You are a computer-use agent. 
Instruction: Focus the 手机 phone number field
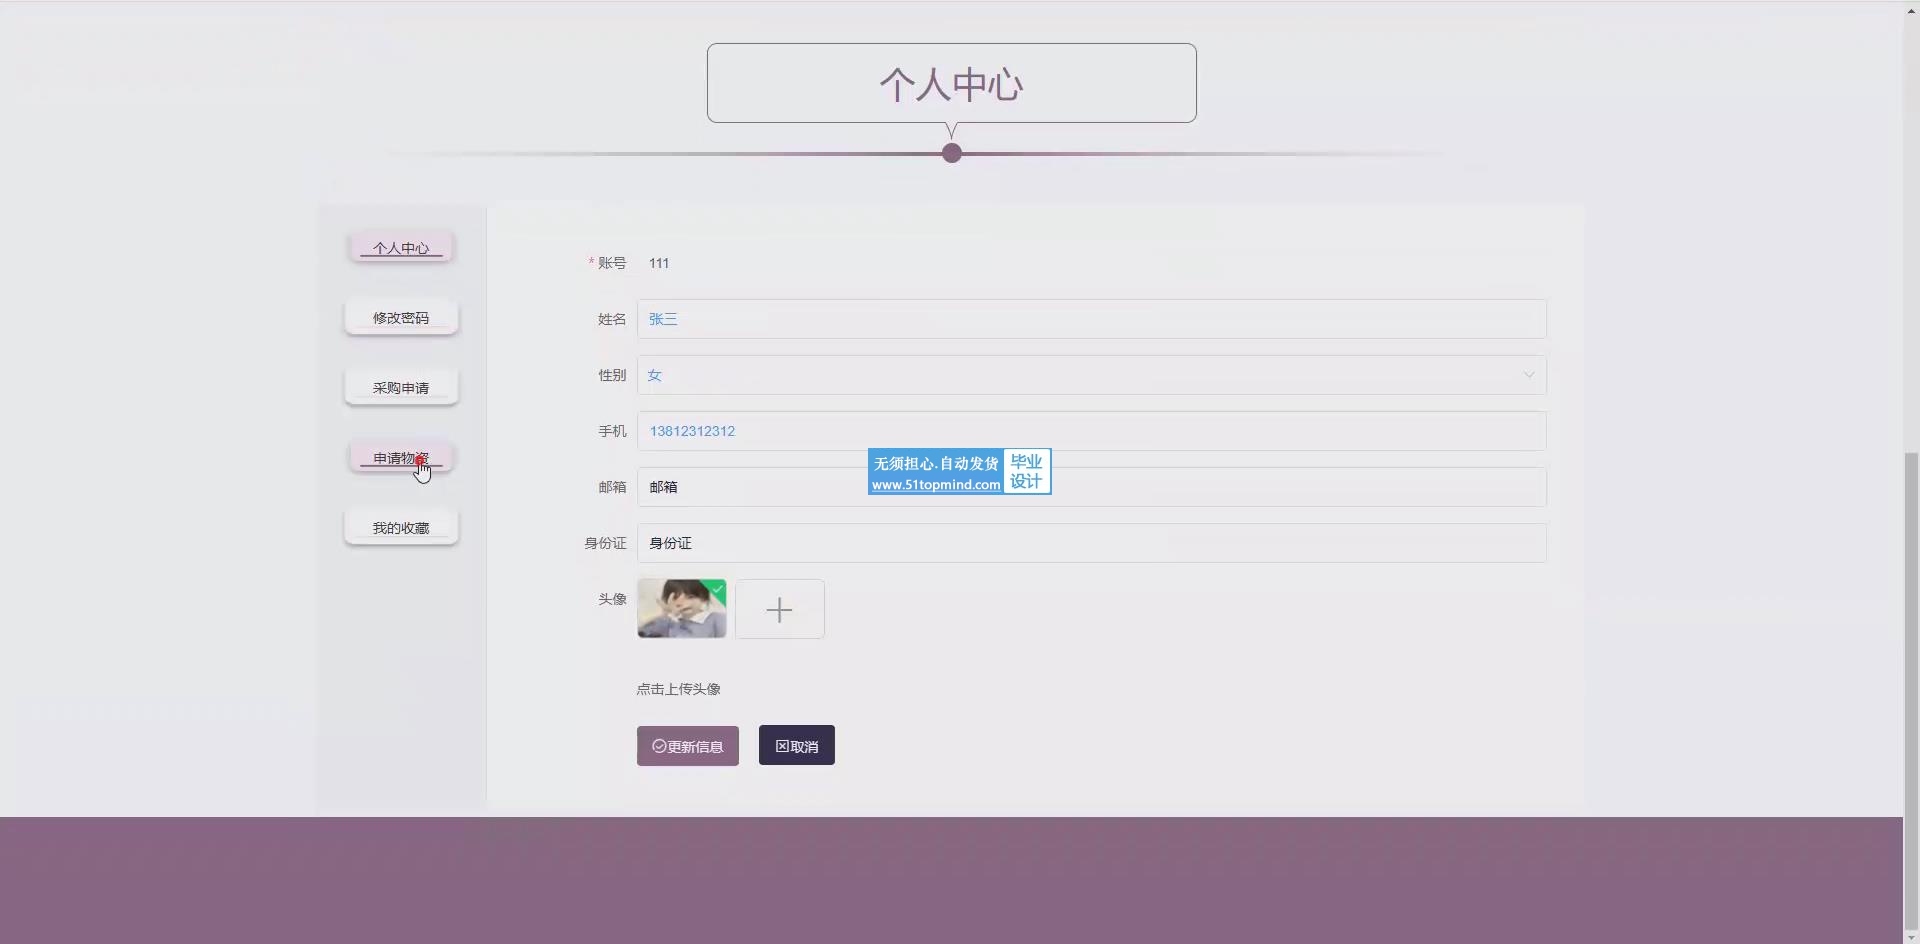pos(1091,431)
